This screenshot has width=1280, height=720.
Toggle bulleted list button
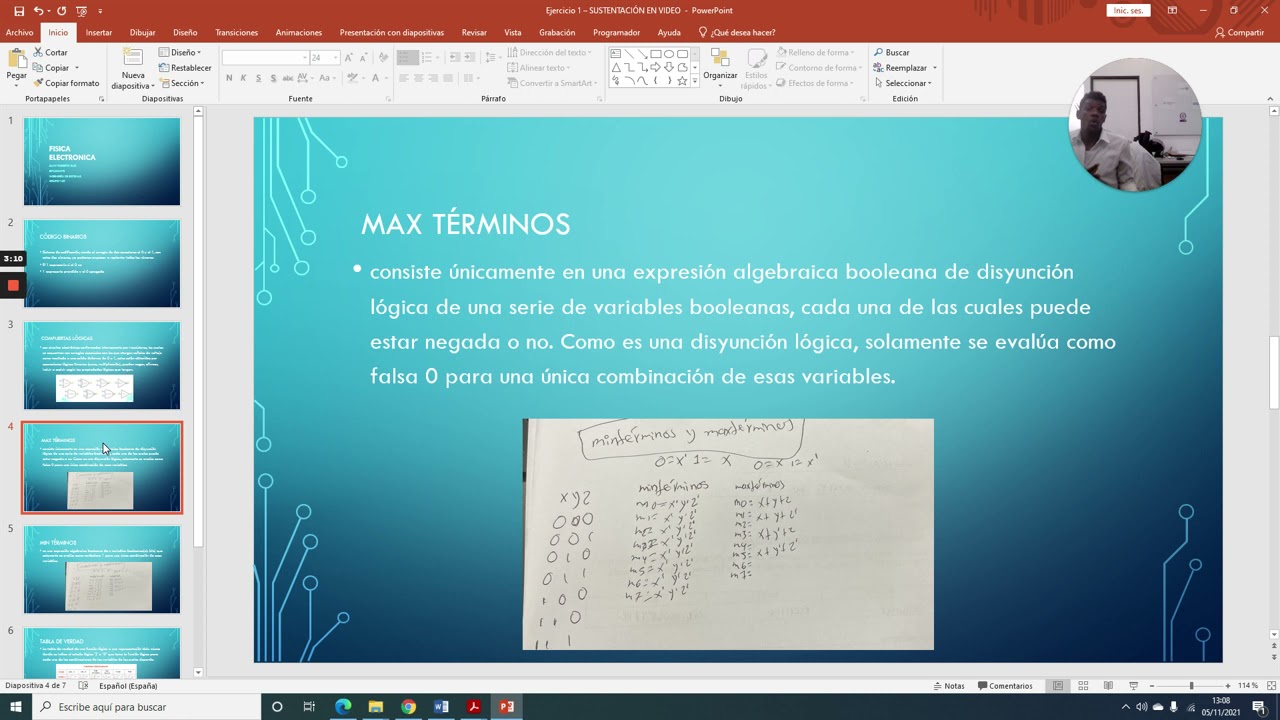pos(407,57)
